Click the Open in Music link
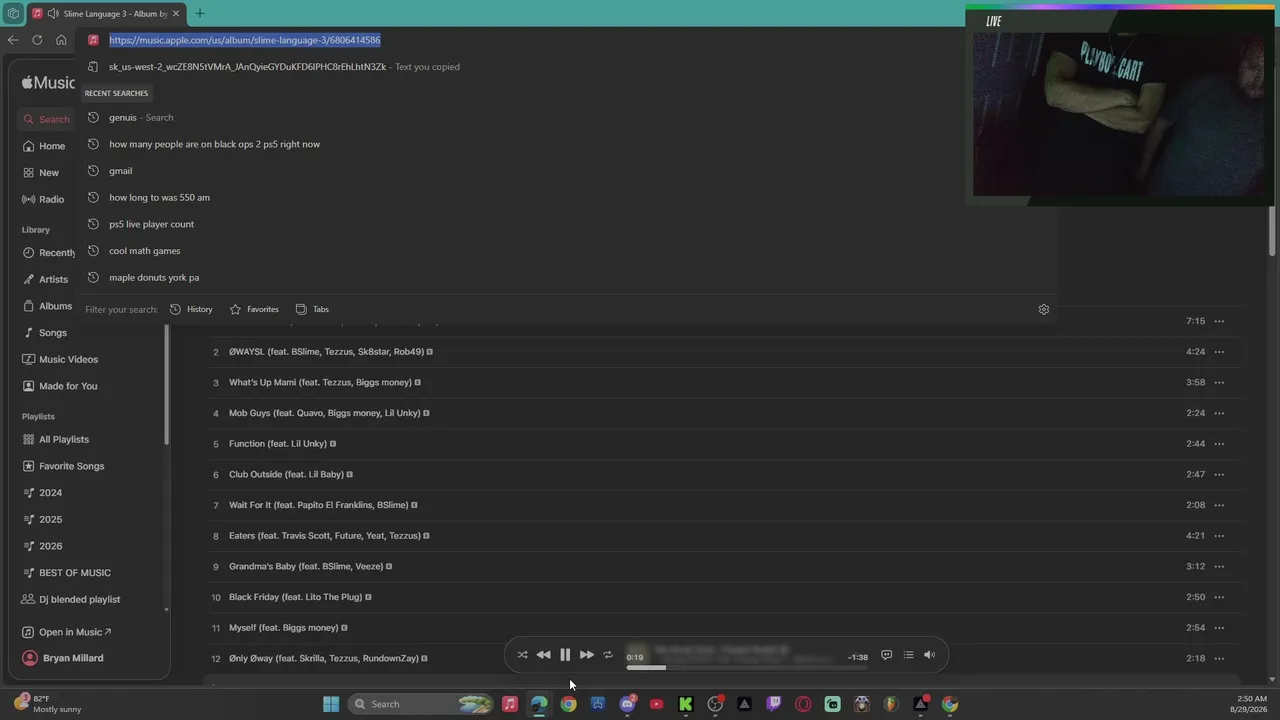The width and height of the screenshot is (1280, 720). (x=68, y=632)
